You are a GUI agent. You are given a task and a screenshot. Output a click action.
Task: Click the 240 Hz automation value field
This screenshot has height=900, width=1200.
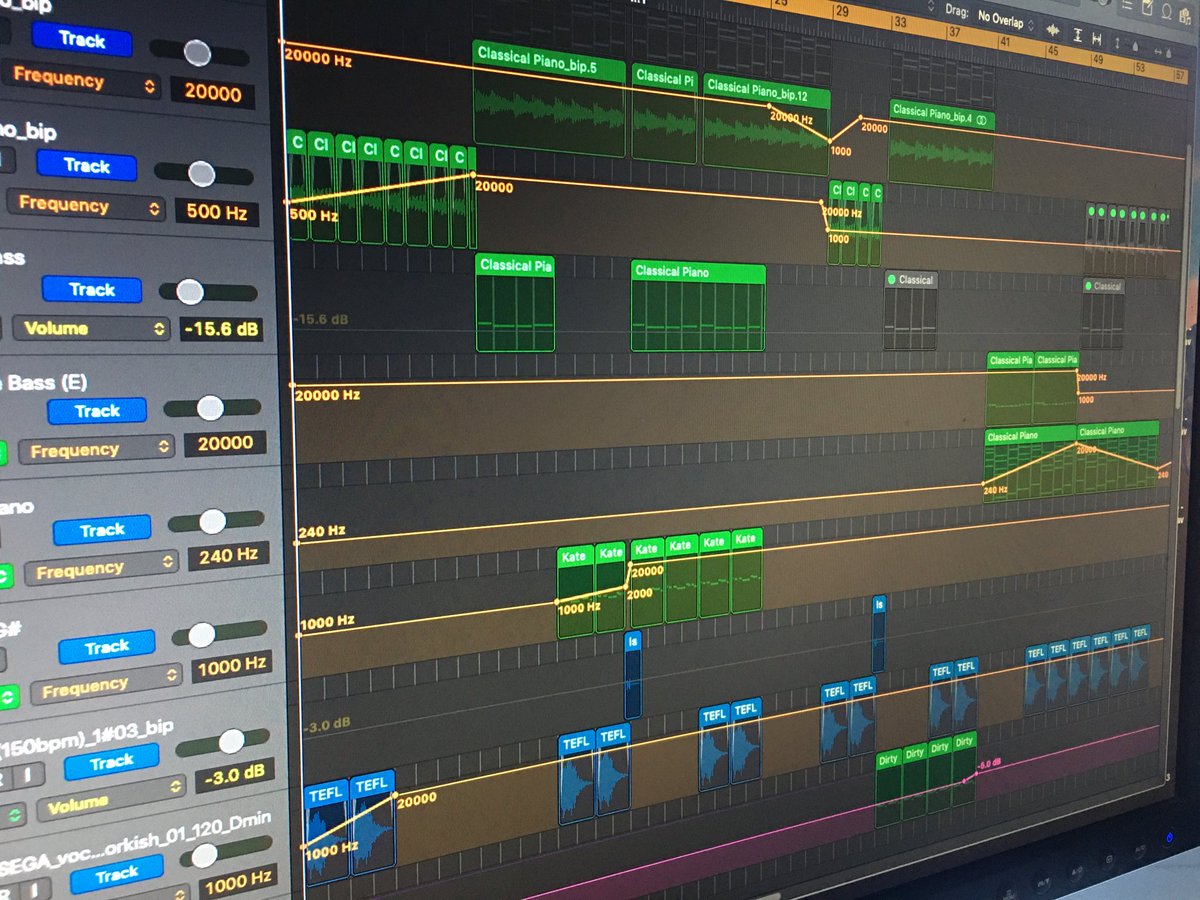tap(229, 555)
